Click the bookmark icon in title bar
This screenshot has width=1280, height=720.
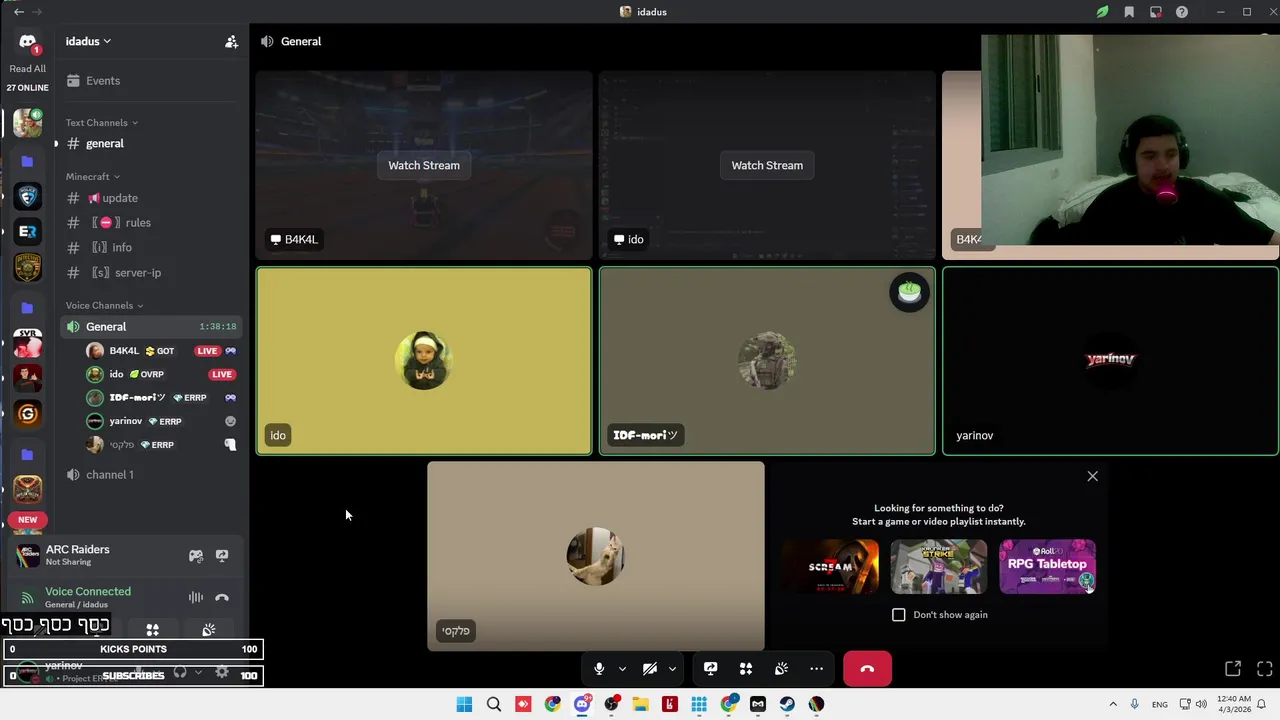click(1129, 12)
